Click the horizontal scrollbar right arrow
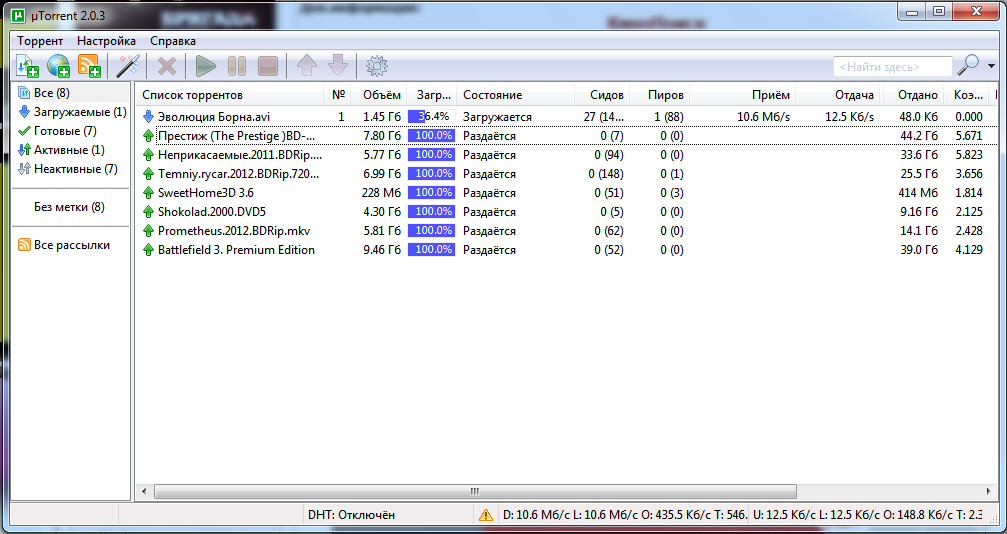 [x=988, y=491]
